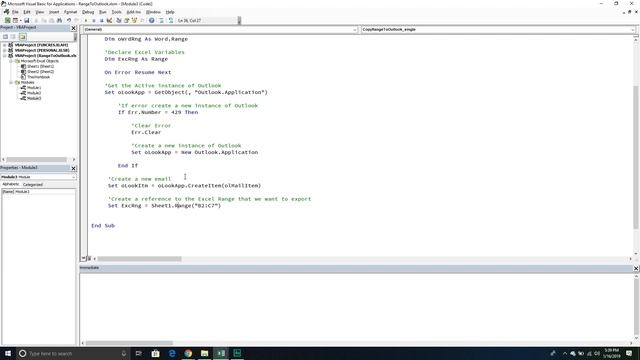Open the Windows Start menu

point(8,353)
